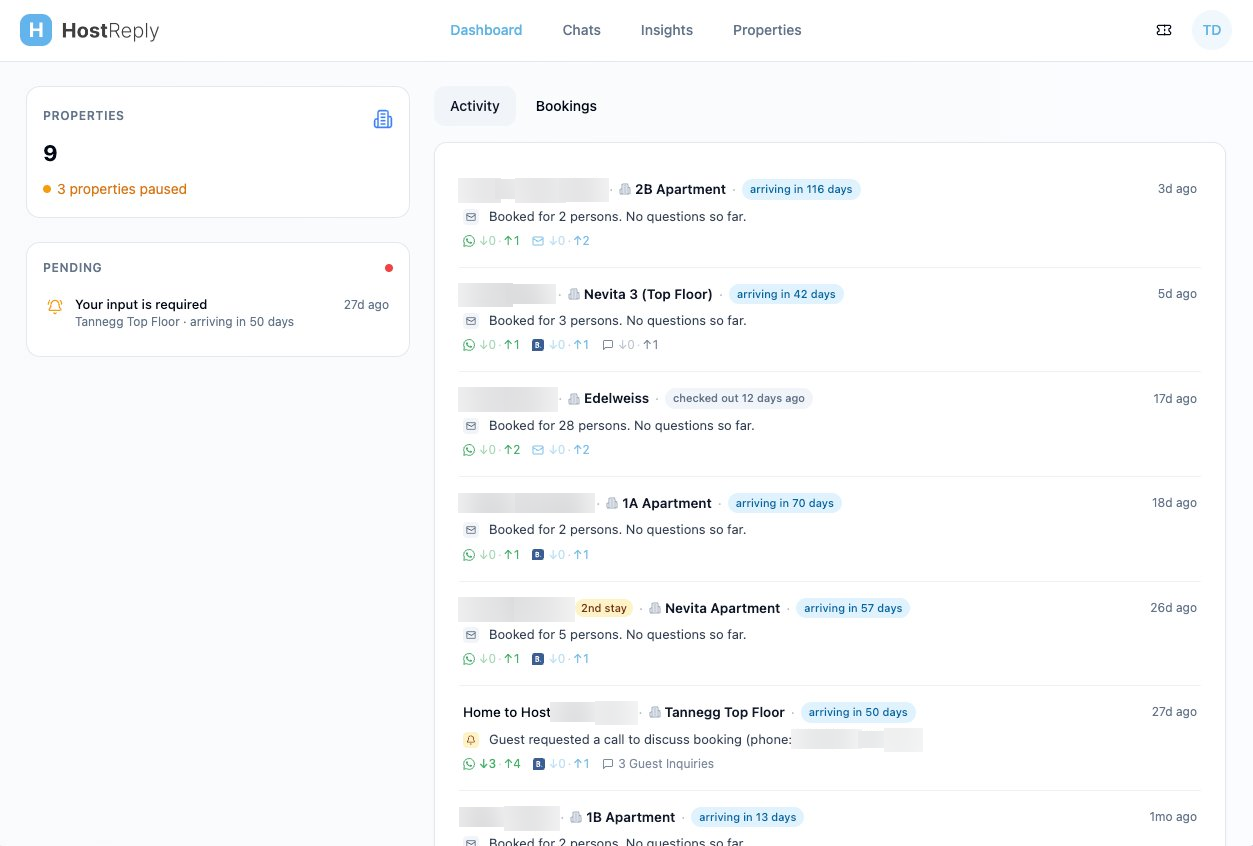Viewport: 1253px width, 846px height.
Task: Click 'Tannegg Top Floor · arriving in 50 days' subtitle
Action: [184, 322]
